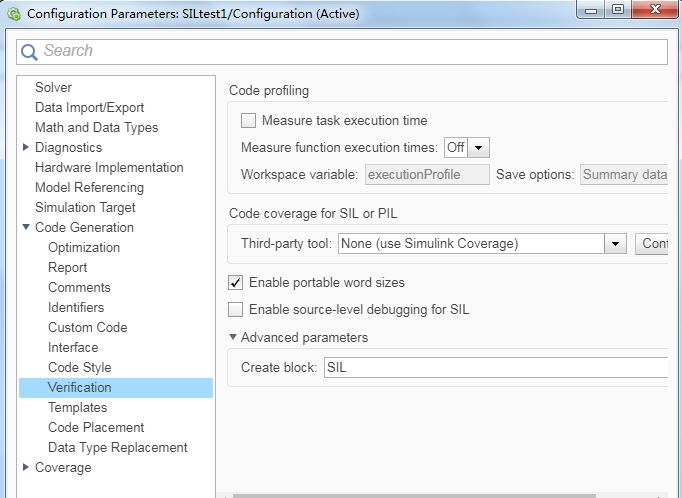Collapse the Code Generation tree node
Image resolution: width=682 pixels, height=498 pixels.
pyautogui.click(x=26, y=227)
